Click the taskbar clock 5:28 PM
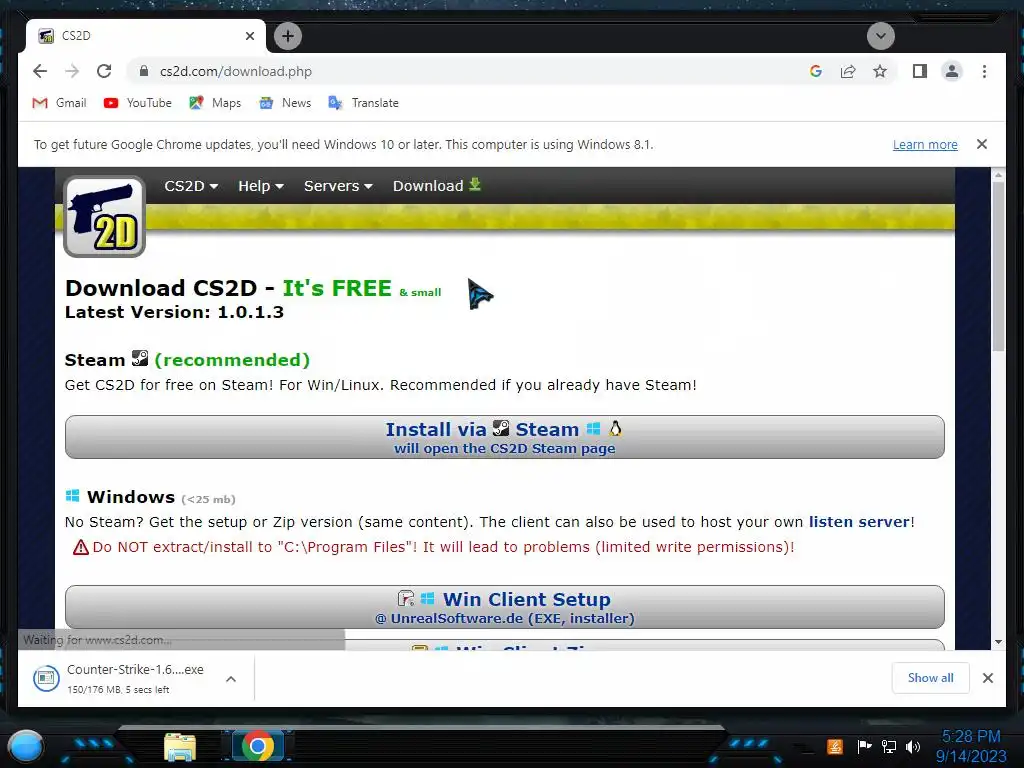Screen dimensions: 1024x768 (x=971, y=737)
